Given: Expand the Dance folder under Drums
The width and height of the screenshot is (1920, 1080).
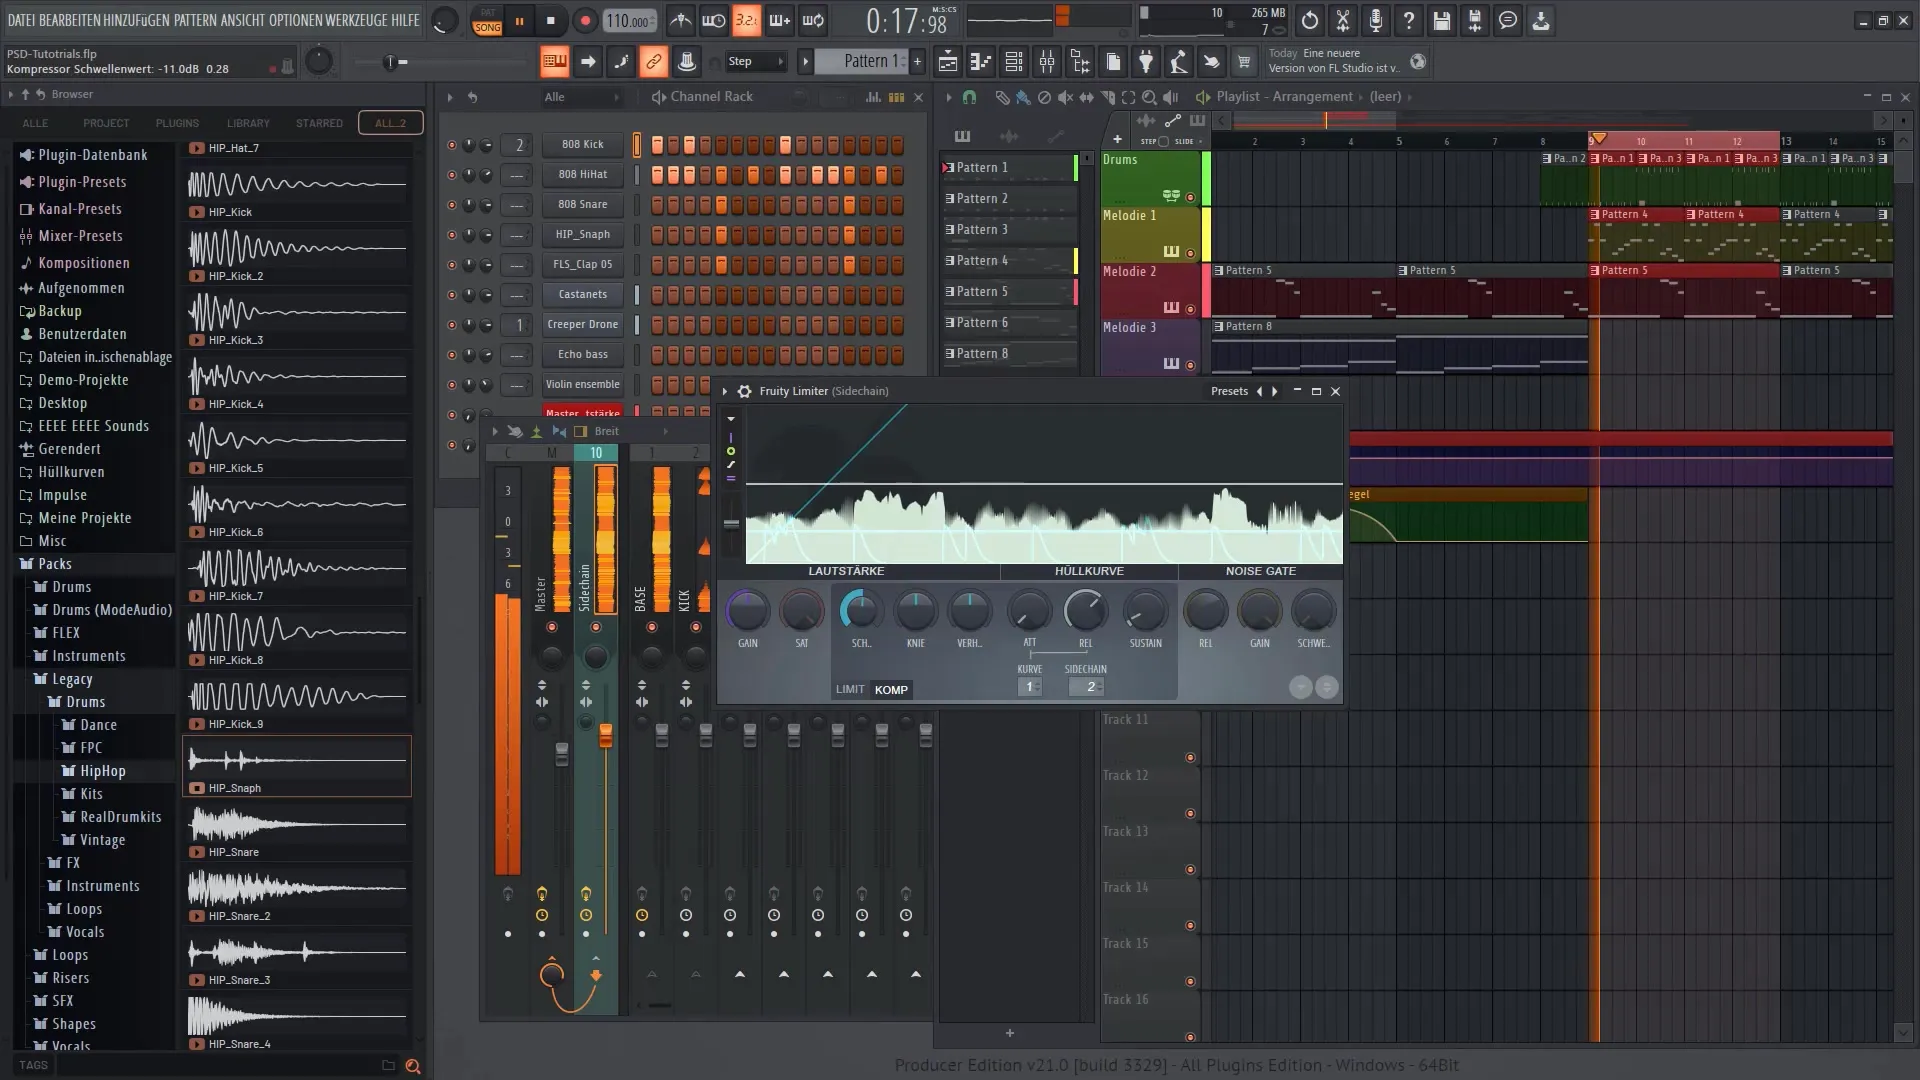Looking at the screenshot, I should tap(98, 725).
